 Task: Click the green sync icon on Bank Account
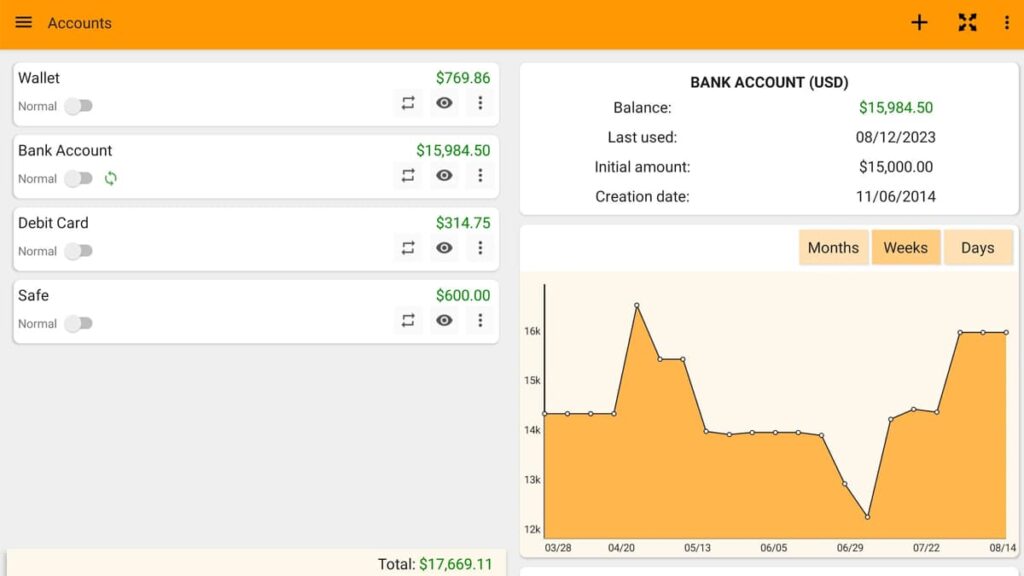pyautogui.click(x=111, y=178)
